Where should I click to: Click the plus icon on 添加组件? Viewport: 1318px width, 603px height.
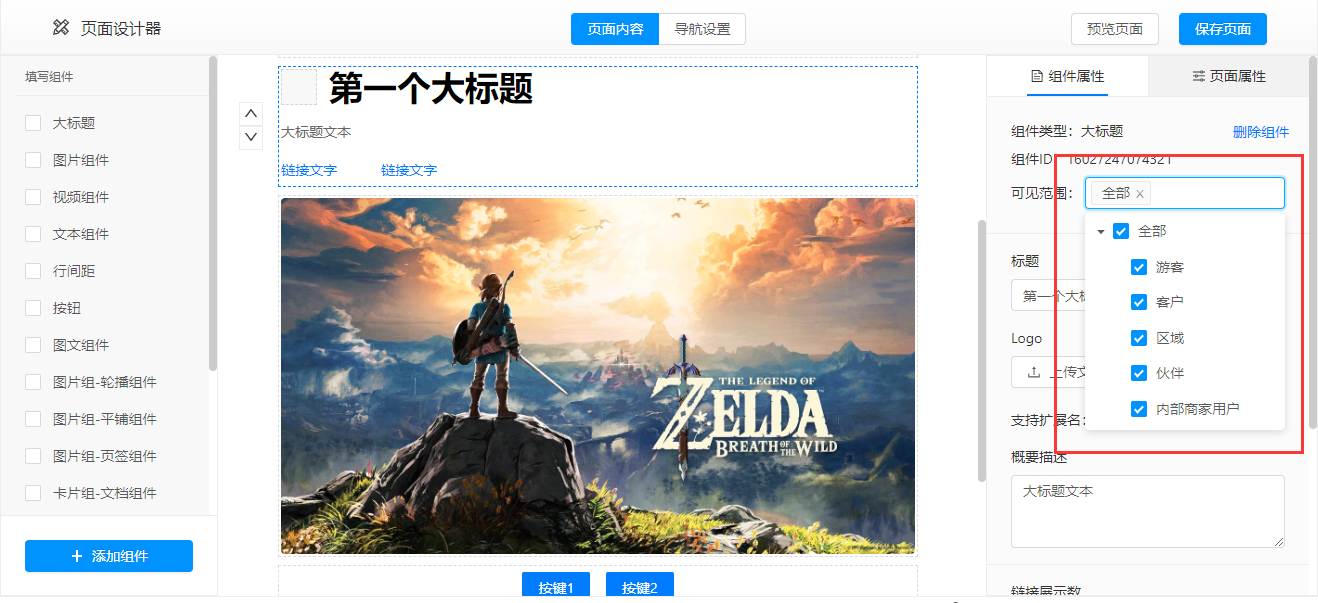coord(77,556)
